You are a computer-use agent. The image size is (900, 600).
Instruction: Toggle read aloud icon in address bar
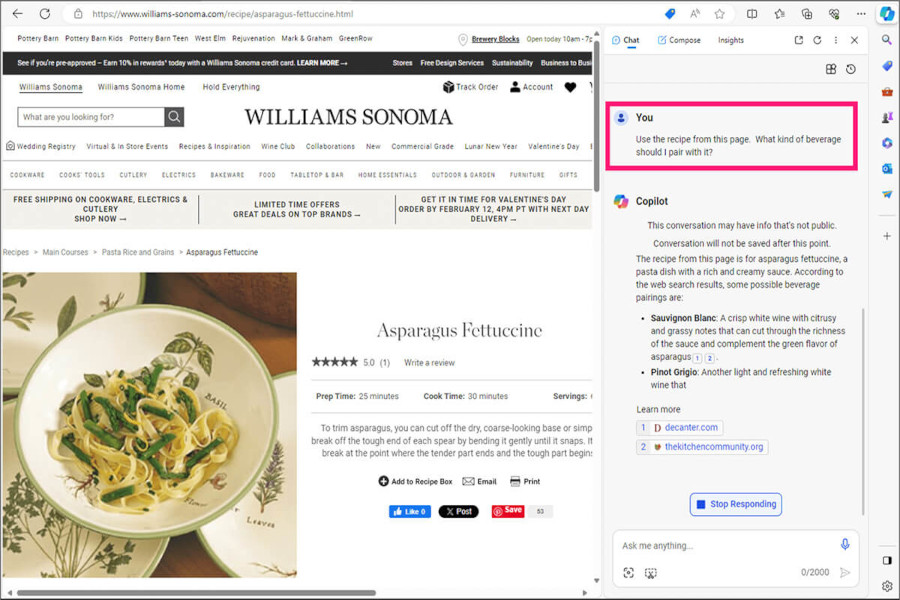[695, 14]
